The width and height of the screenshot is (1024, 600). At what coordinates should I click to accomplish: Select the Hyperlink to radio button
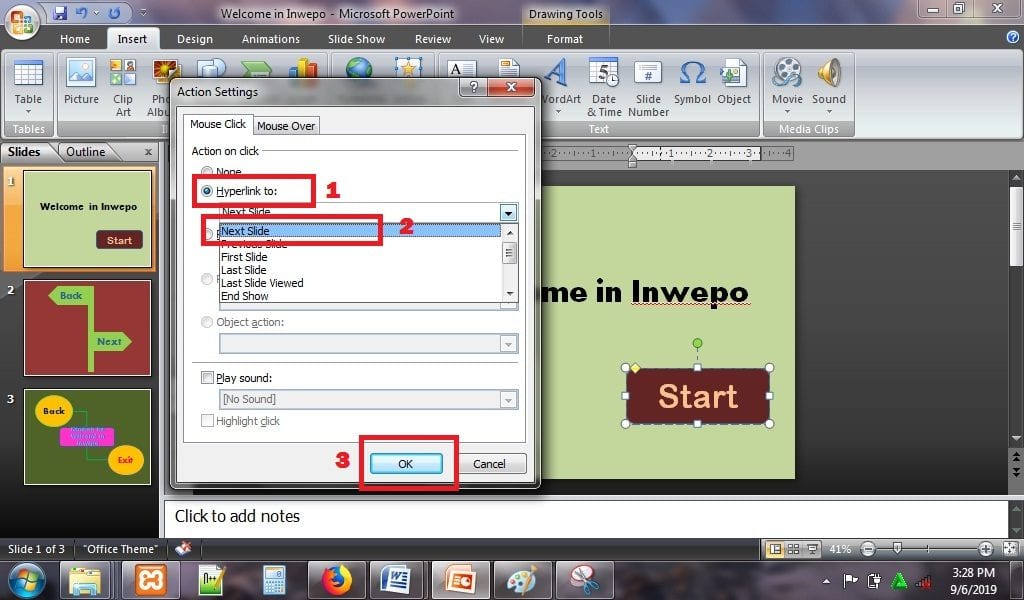coord(207,191)
